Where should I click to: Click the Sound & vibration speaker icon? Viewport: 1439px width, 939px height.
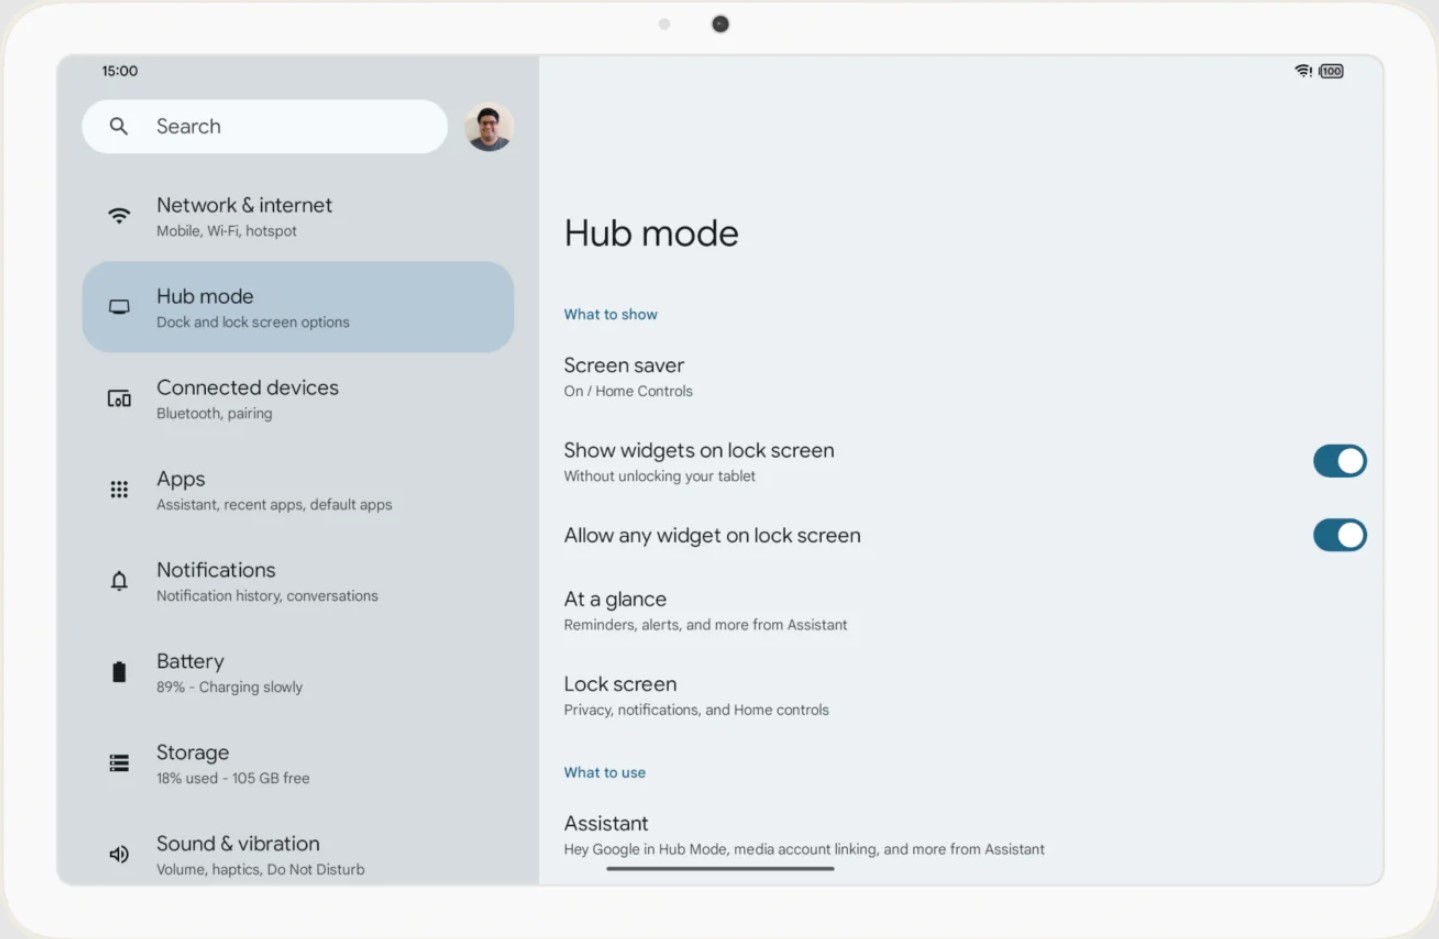[119, 854]
